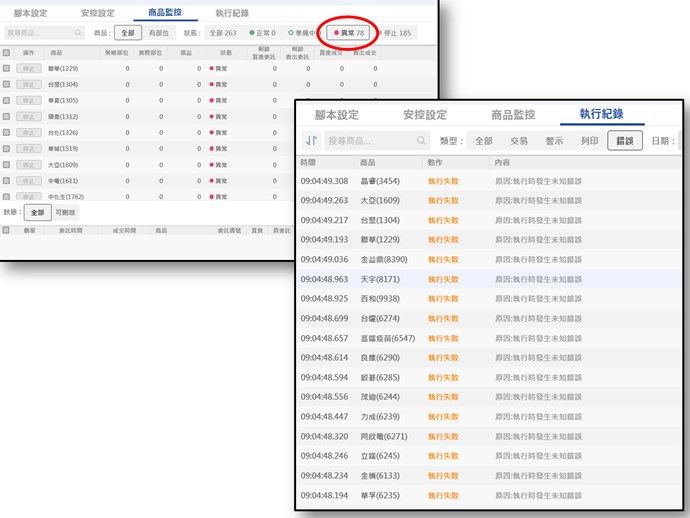Viewport: 690px width, 518px height.
Task: Click the red 異常 status of 聯華(1229)
Action: coord(219,69)
